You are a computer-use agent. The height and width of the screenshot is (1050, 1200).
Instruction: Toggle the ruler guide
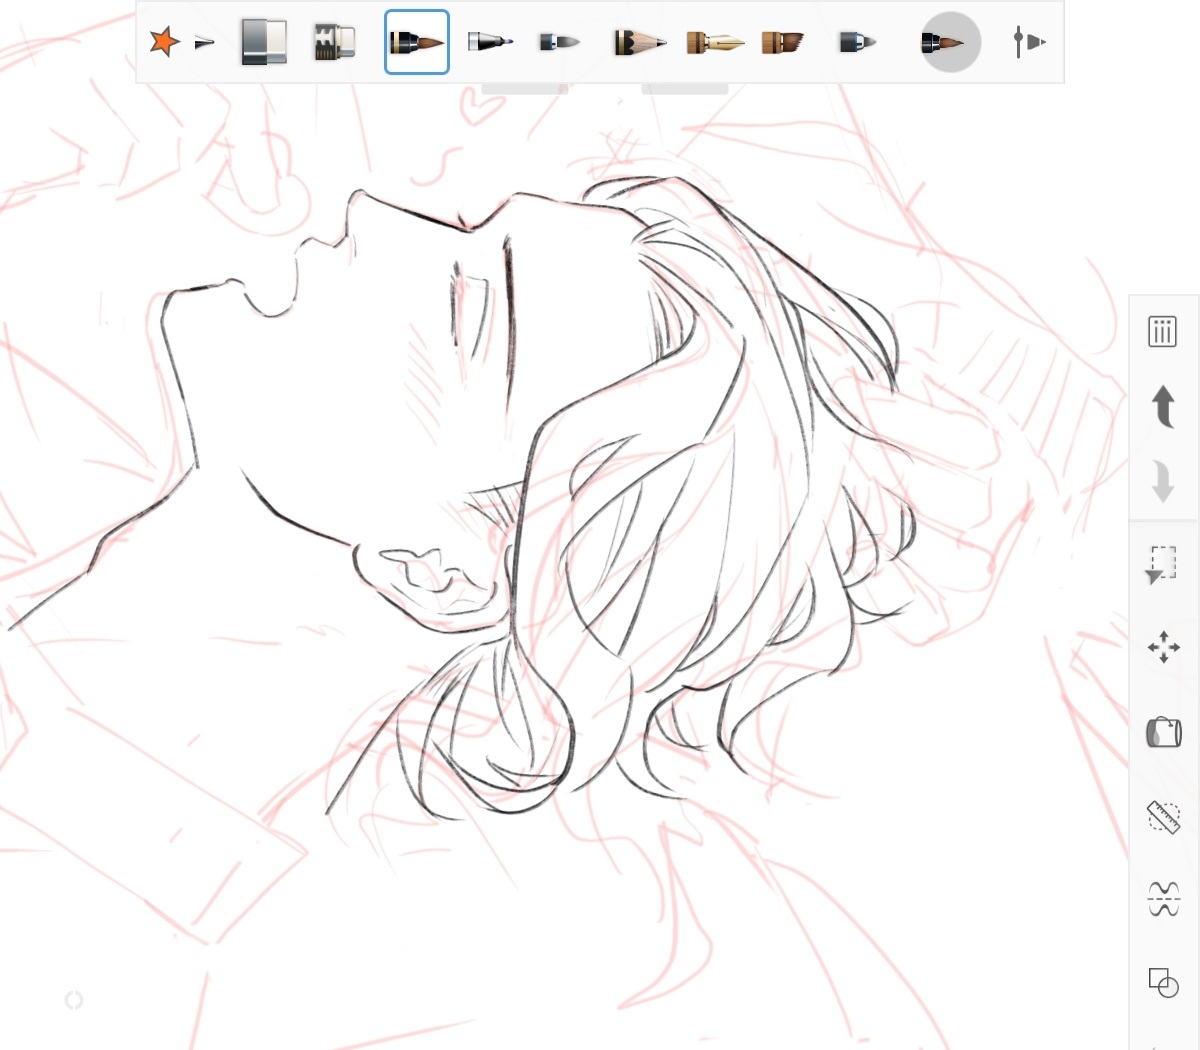(x=1163, y=817)
